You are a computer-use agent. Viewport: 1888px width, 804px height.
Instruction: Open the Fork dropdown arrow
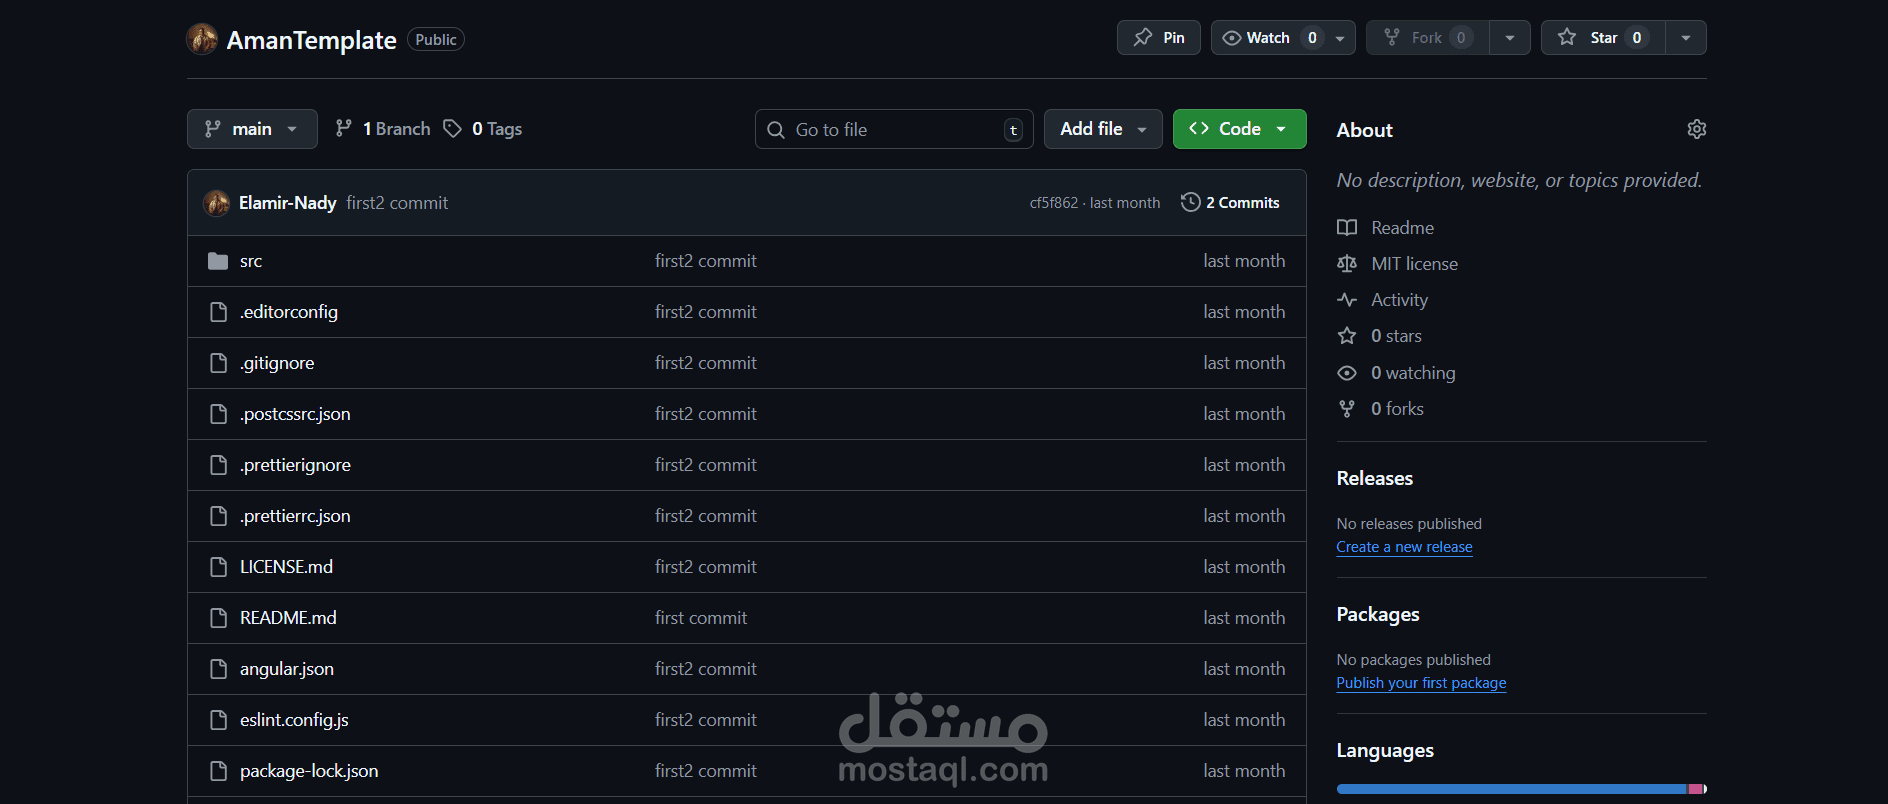point(1510,38)
